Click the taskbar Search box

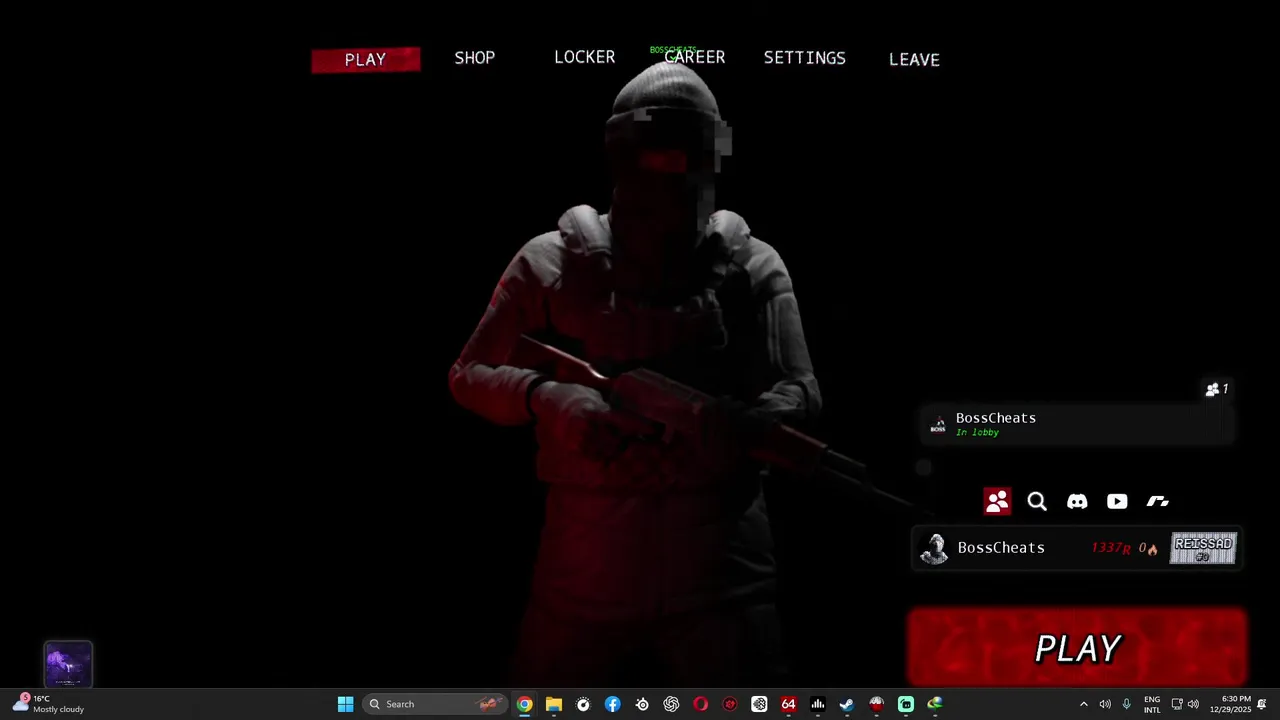pyautogui.click(x=434, y=704)
